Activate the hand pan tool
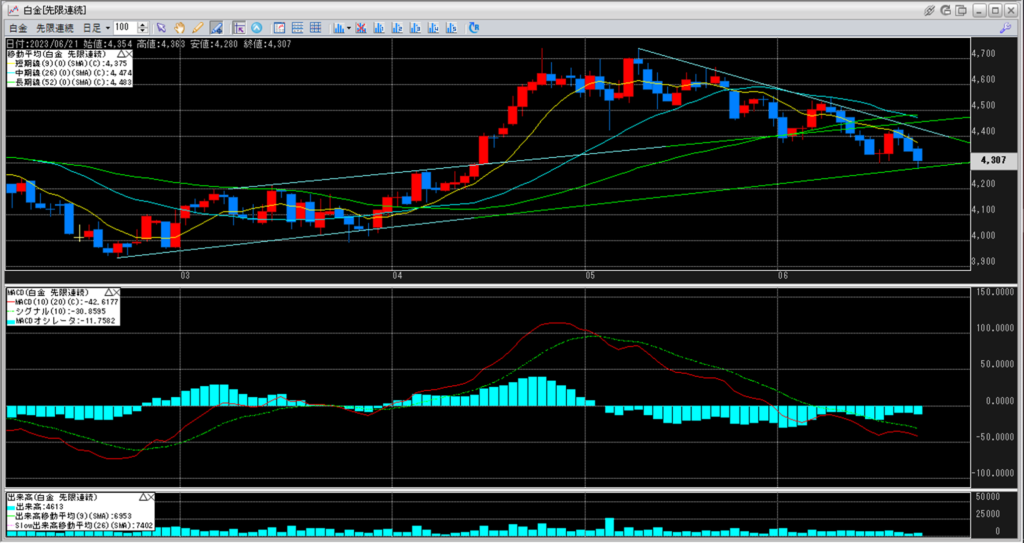This screenshot has width=1024, height=543. coord(180,27)
